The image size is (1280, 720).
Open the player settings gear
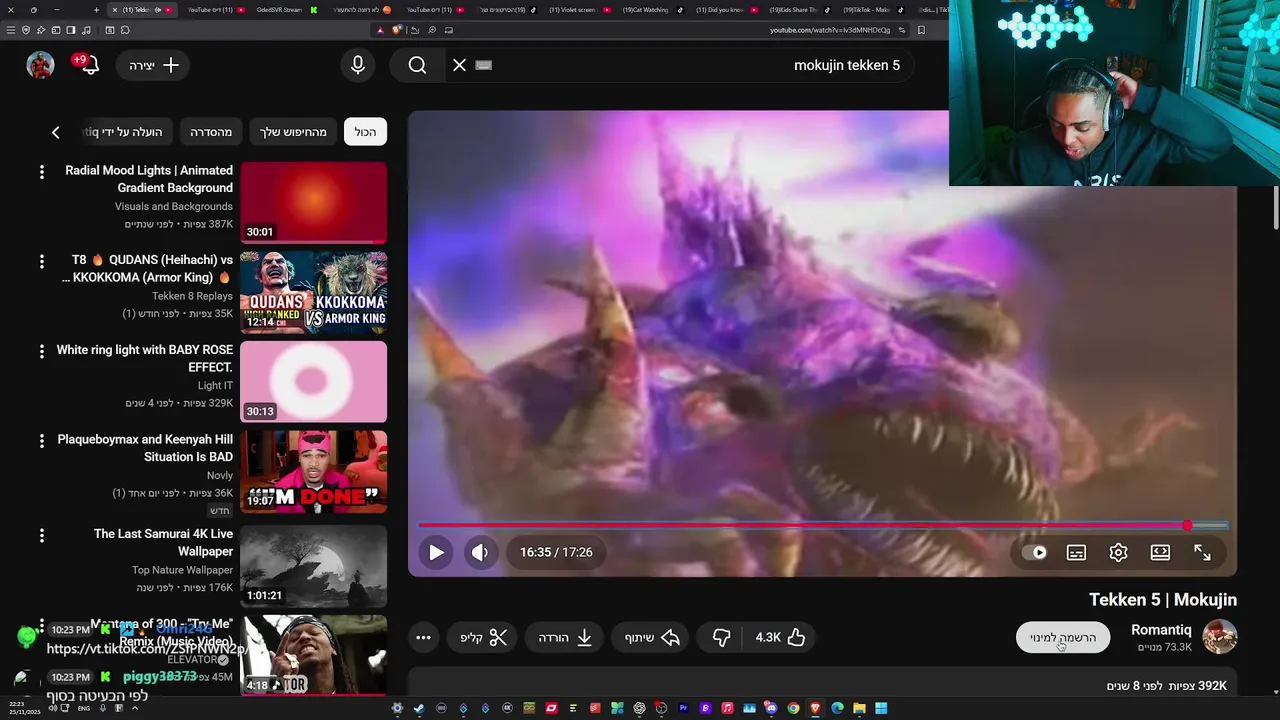(x=1118, y=552)
